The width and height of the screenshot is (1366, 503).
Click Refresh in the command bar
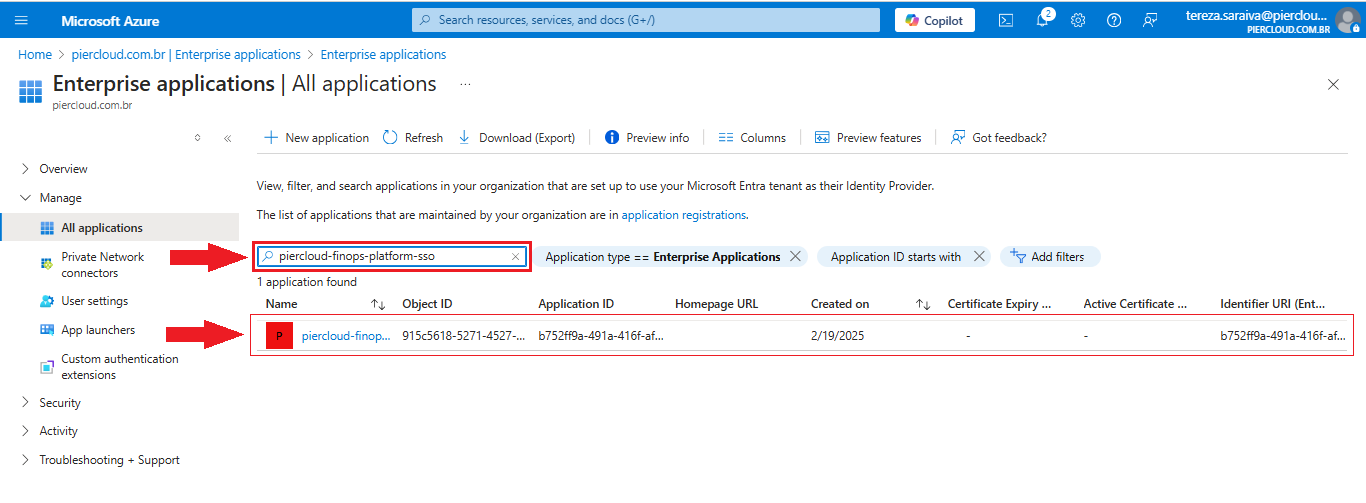[413, 138]
